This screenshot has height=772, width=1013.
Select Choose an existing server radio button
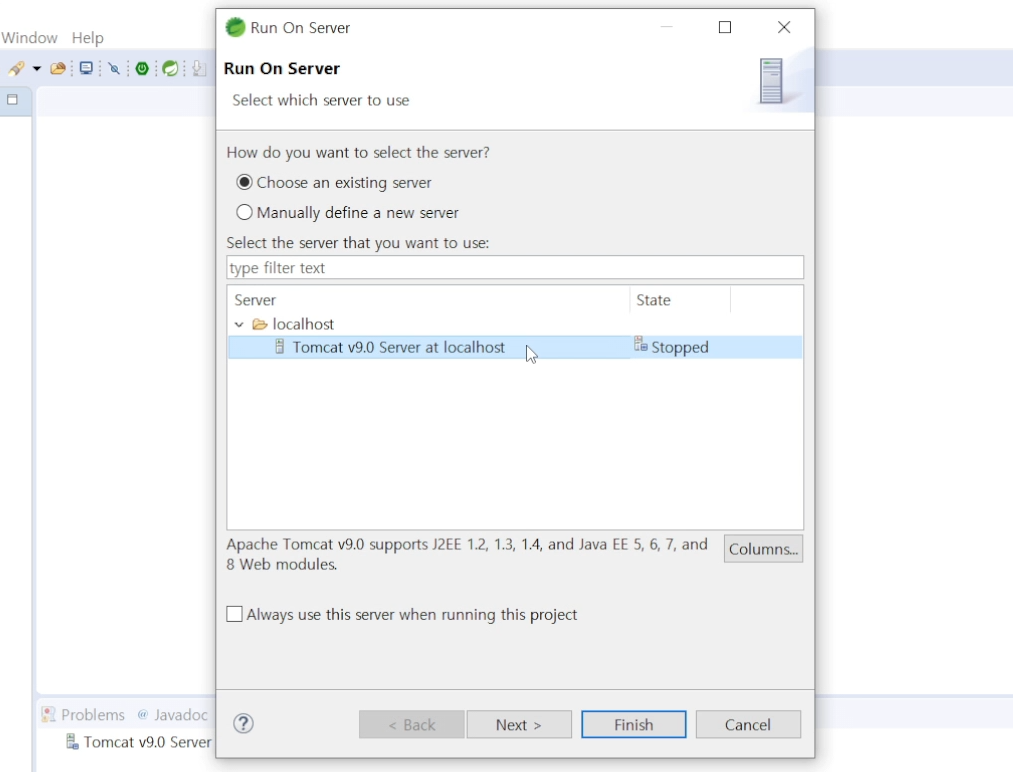click(x=244, y=182)
